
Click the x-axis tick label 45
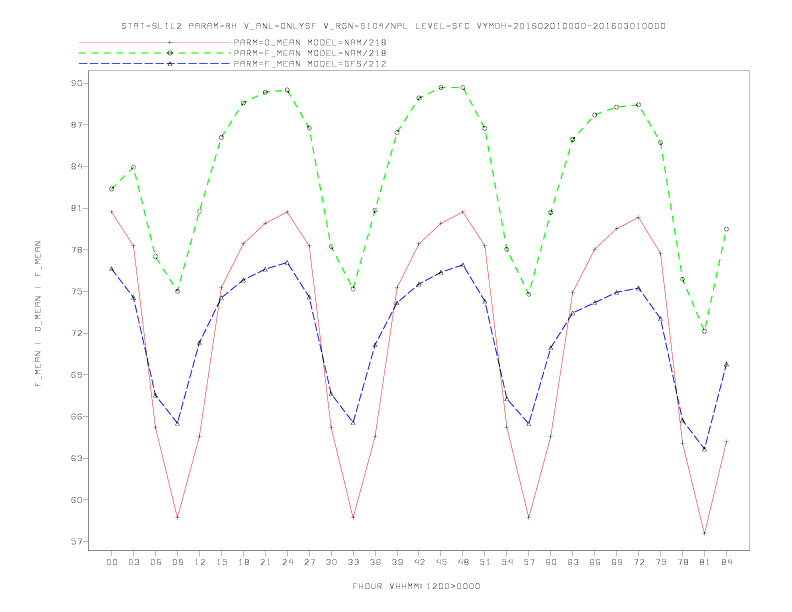441,562
